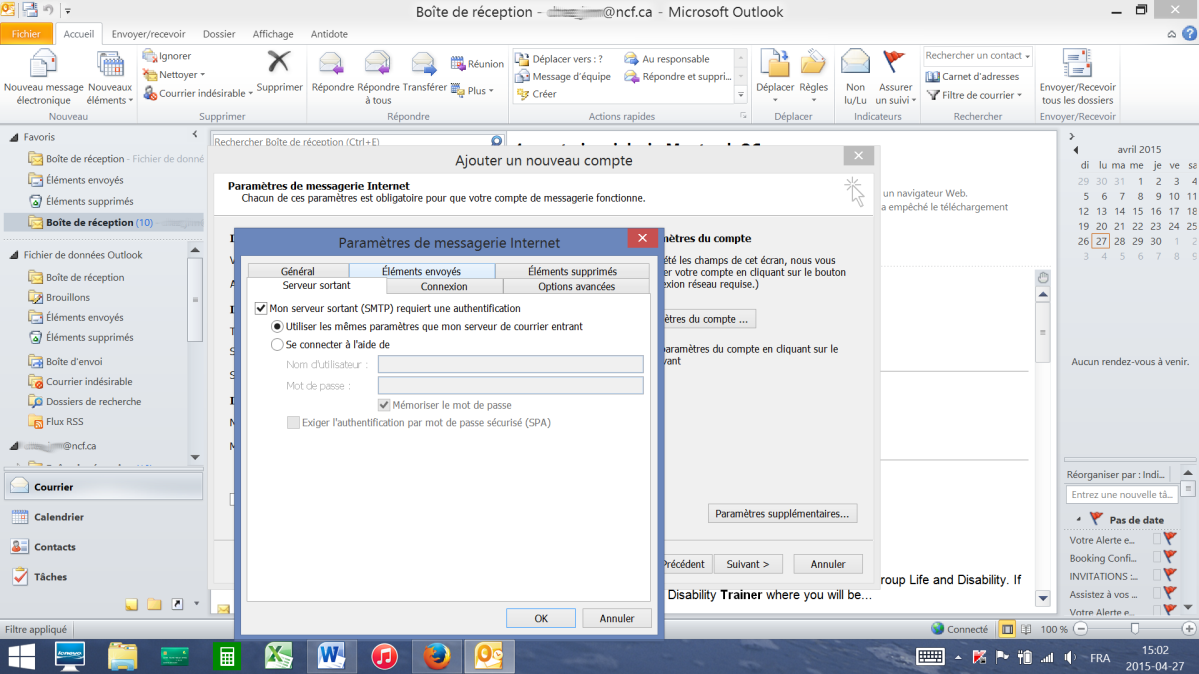The height and width of the screenshot is (674, 1199).
Task: Select Utiliser les mêmes paramètres radio
Action: [x=278, y=327]
